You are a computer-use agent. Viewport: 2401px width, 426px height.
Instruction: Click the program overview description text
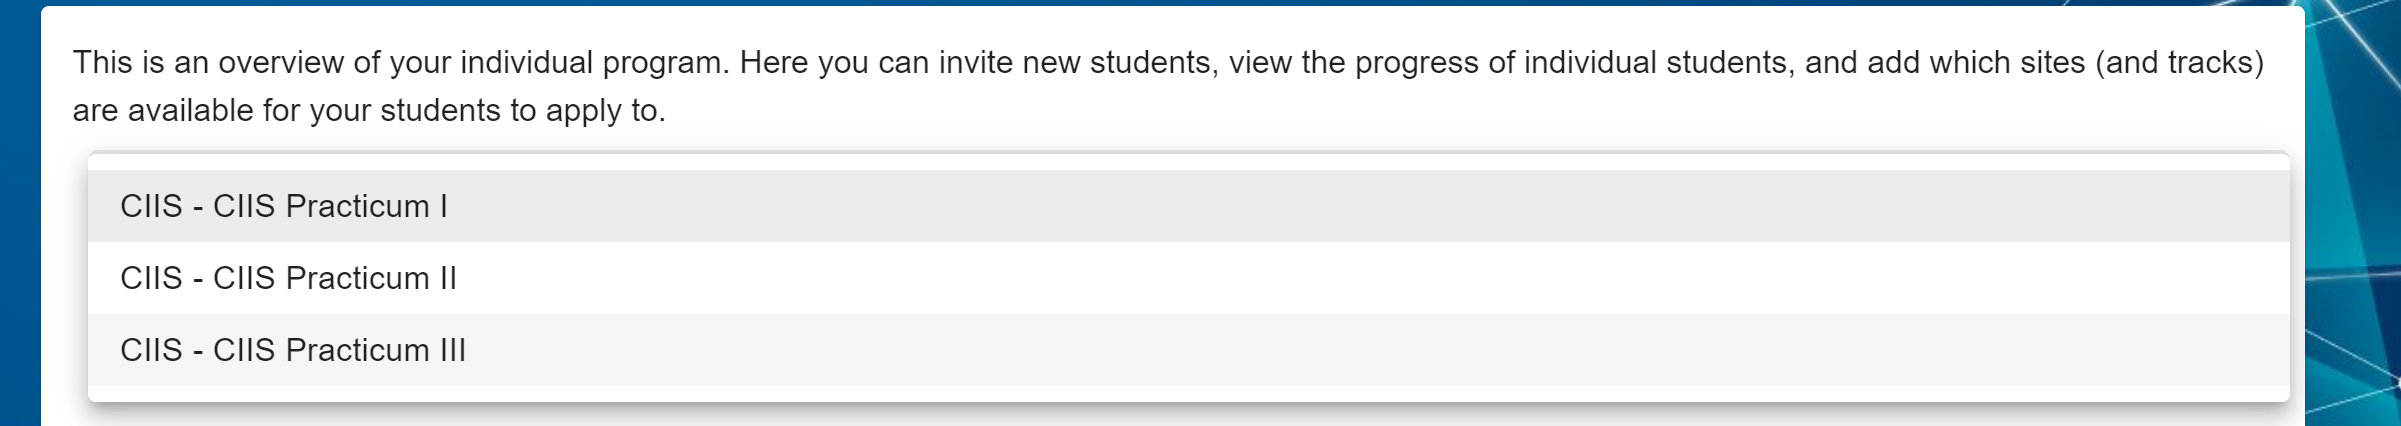tap(1168, 86)
